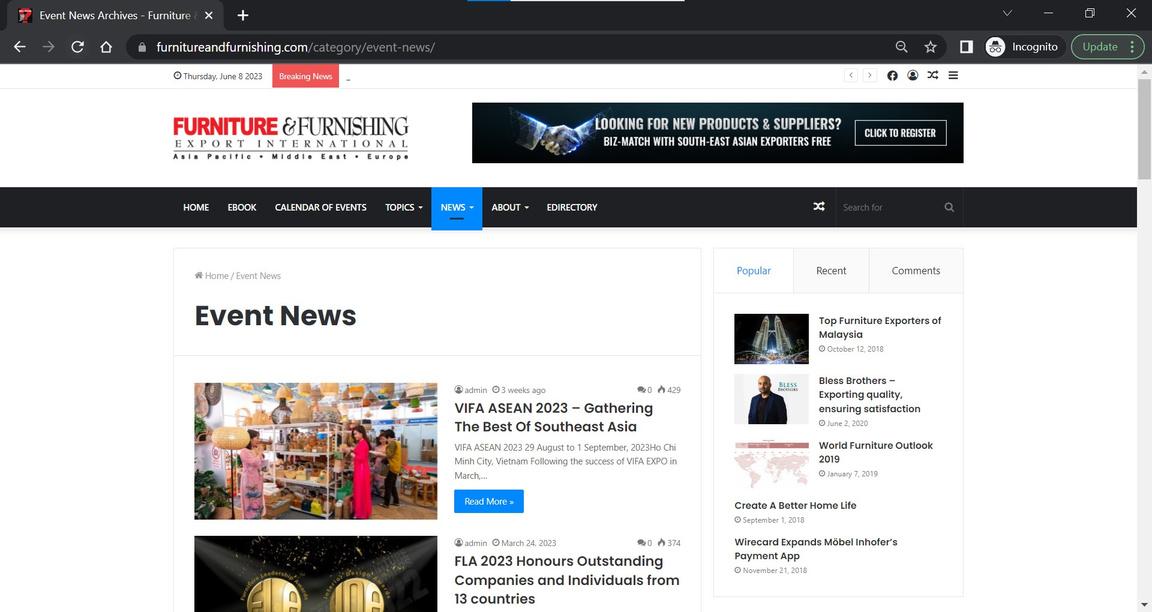This screenshot has width=1152, height=612.
Task: Click the navbar shuffle article icon
Action: 818,206
